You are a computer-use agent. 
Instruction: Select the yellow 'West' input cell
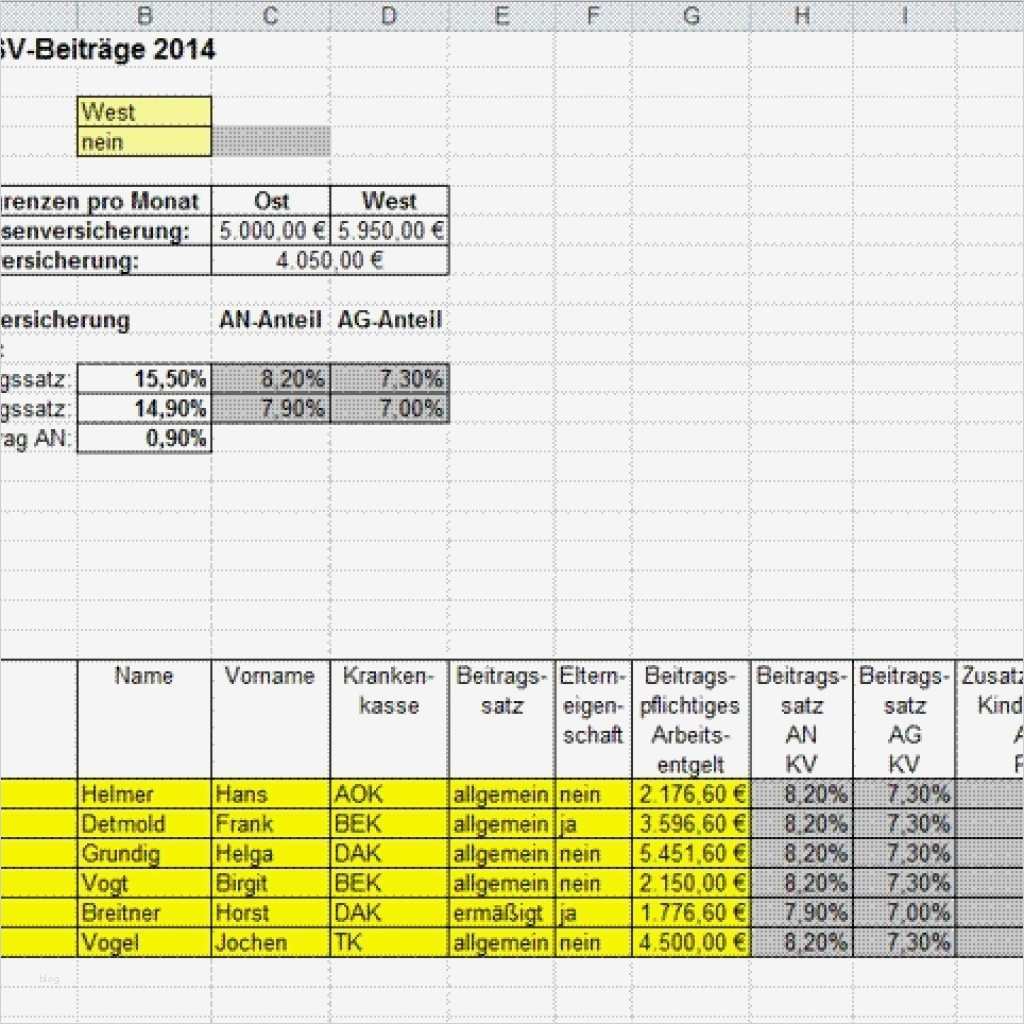(144, 112)
